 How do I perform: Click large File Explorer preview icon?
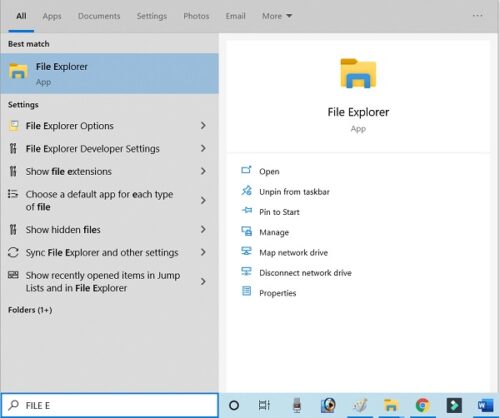click(358, 73)
